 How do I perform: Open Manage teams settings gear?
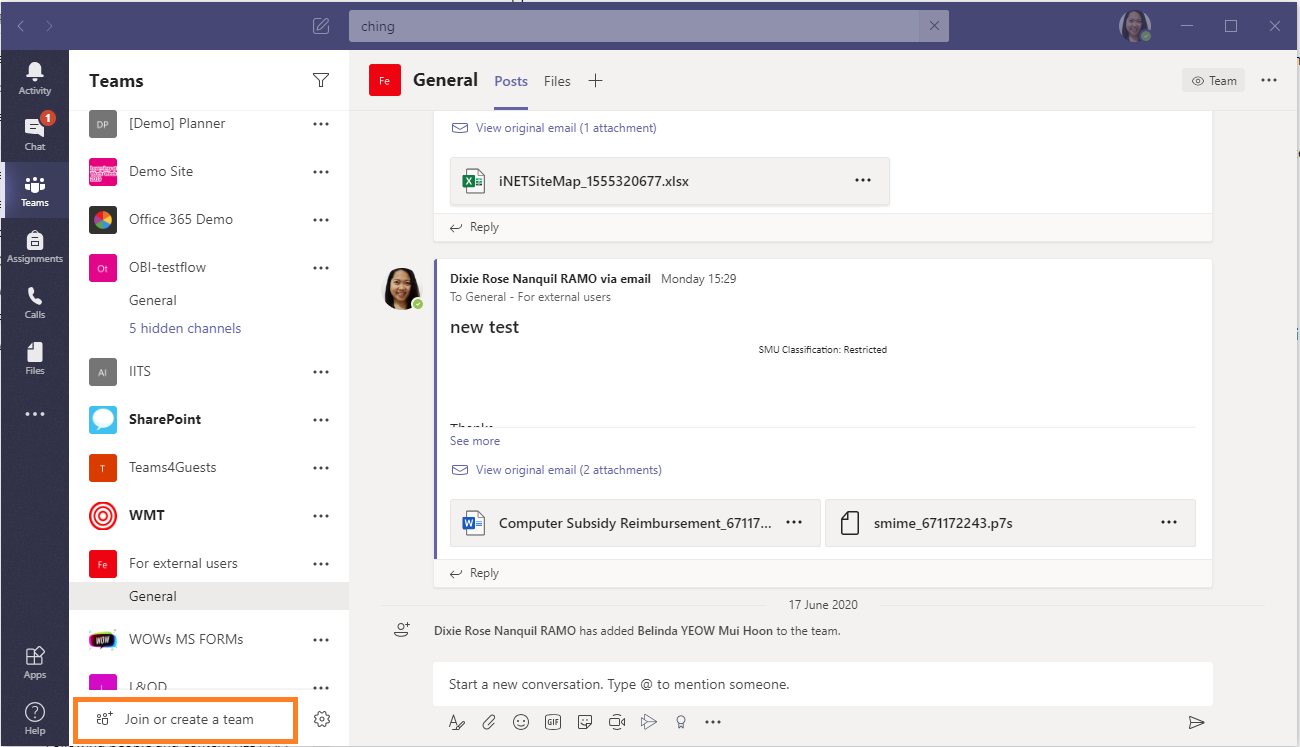[x=322, y=719]
